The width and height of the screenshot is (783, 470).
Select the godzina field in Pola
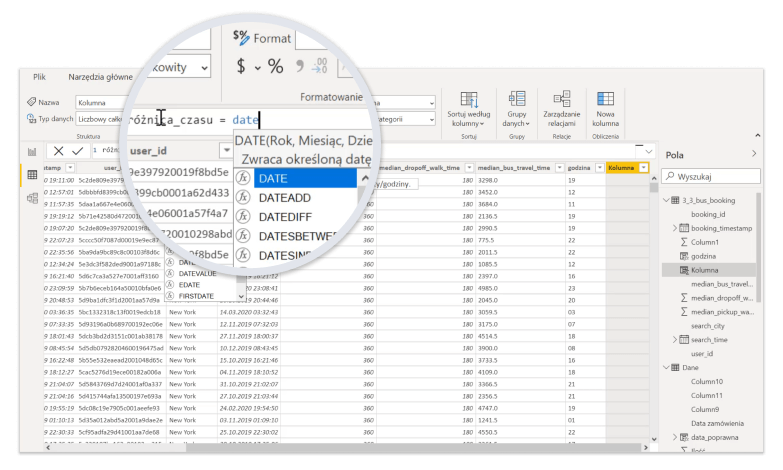tap(703, 256)
